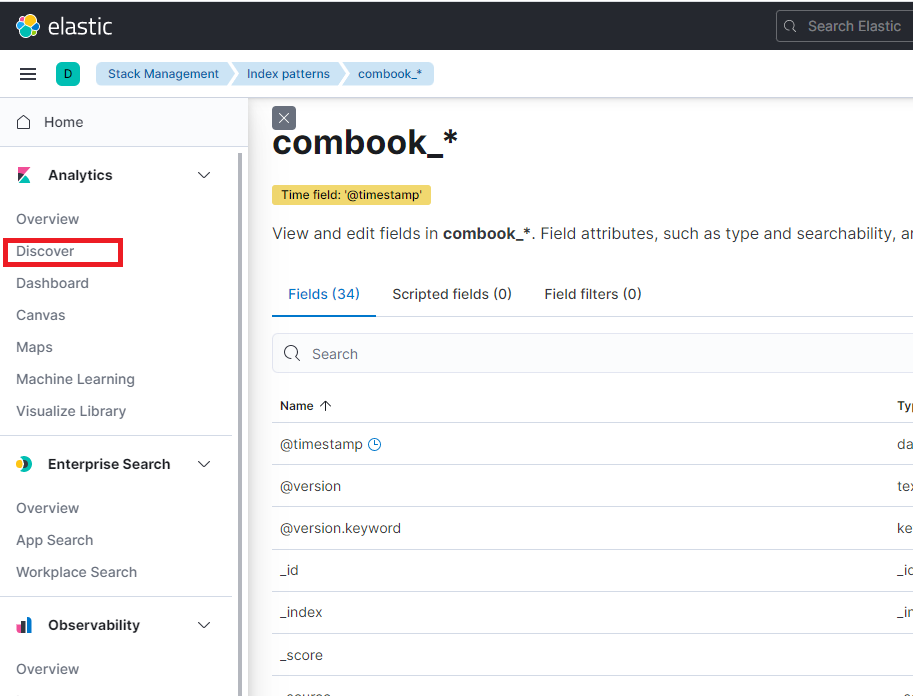This screenshot has height=696, width=913.
Task: Toggle the hamburger navigation menu
Action: coord(28,74)
